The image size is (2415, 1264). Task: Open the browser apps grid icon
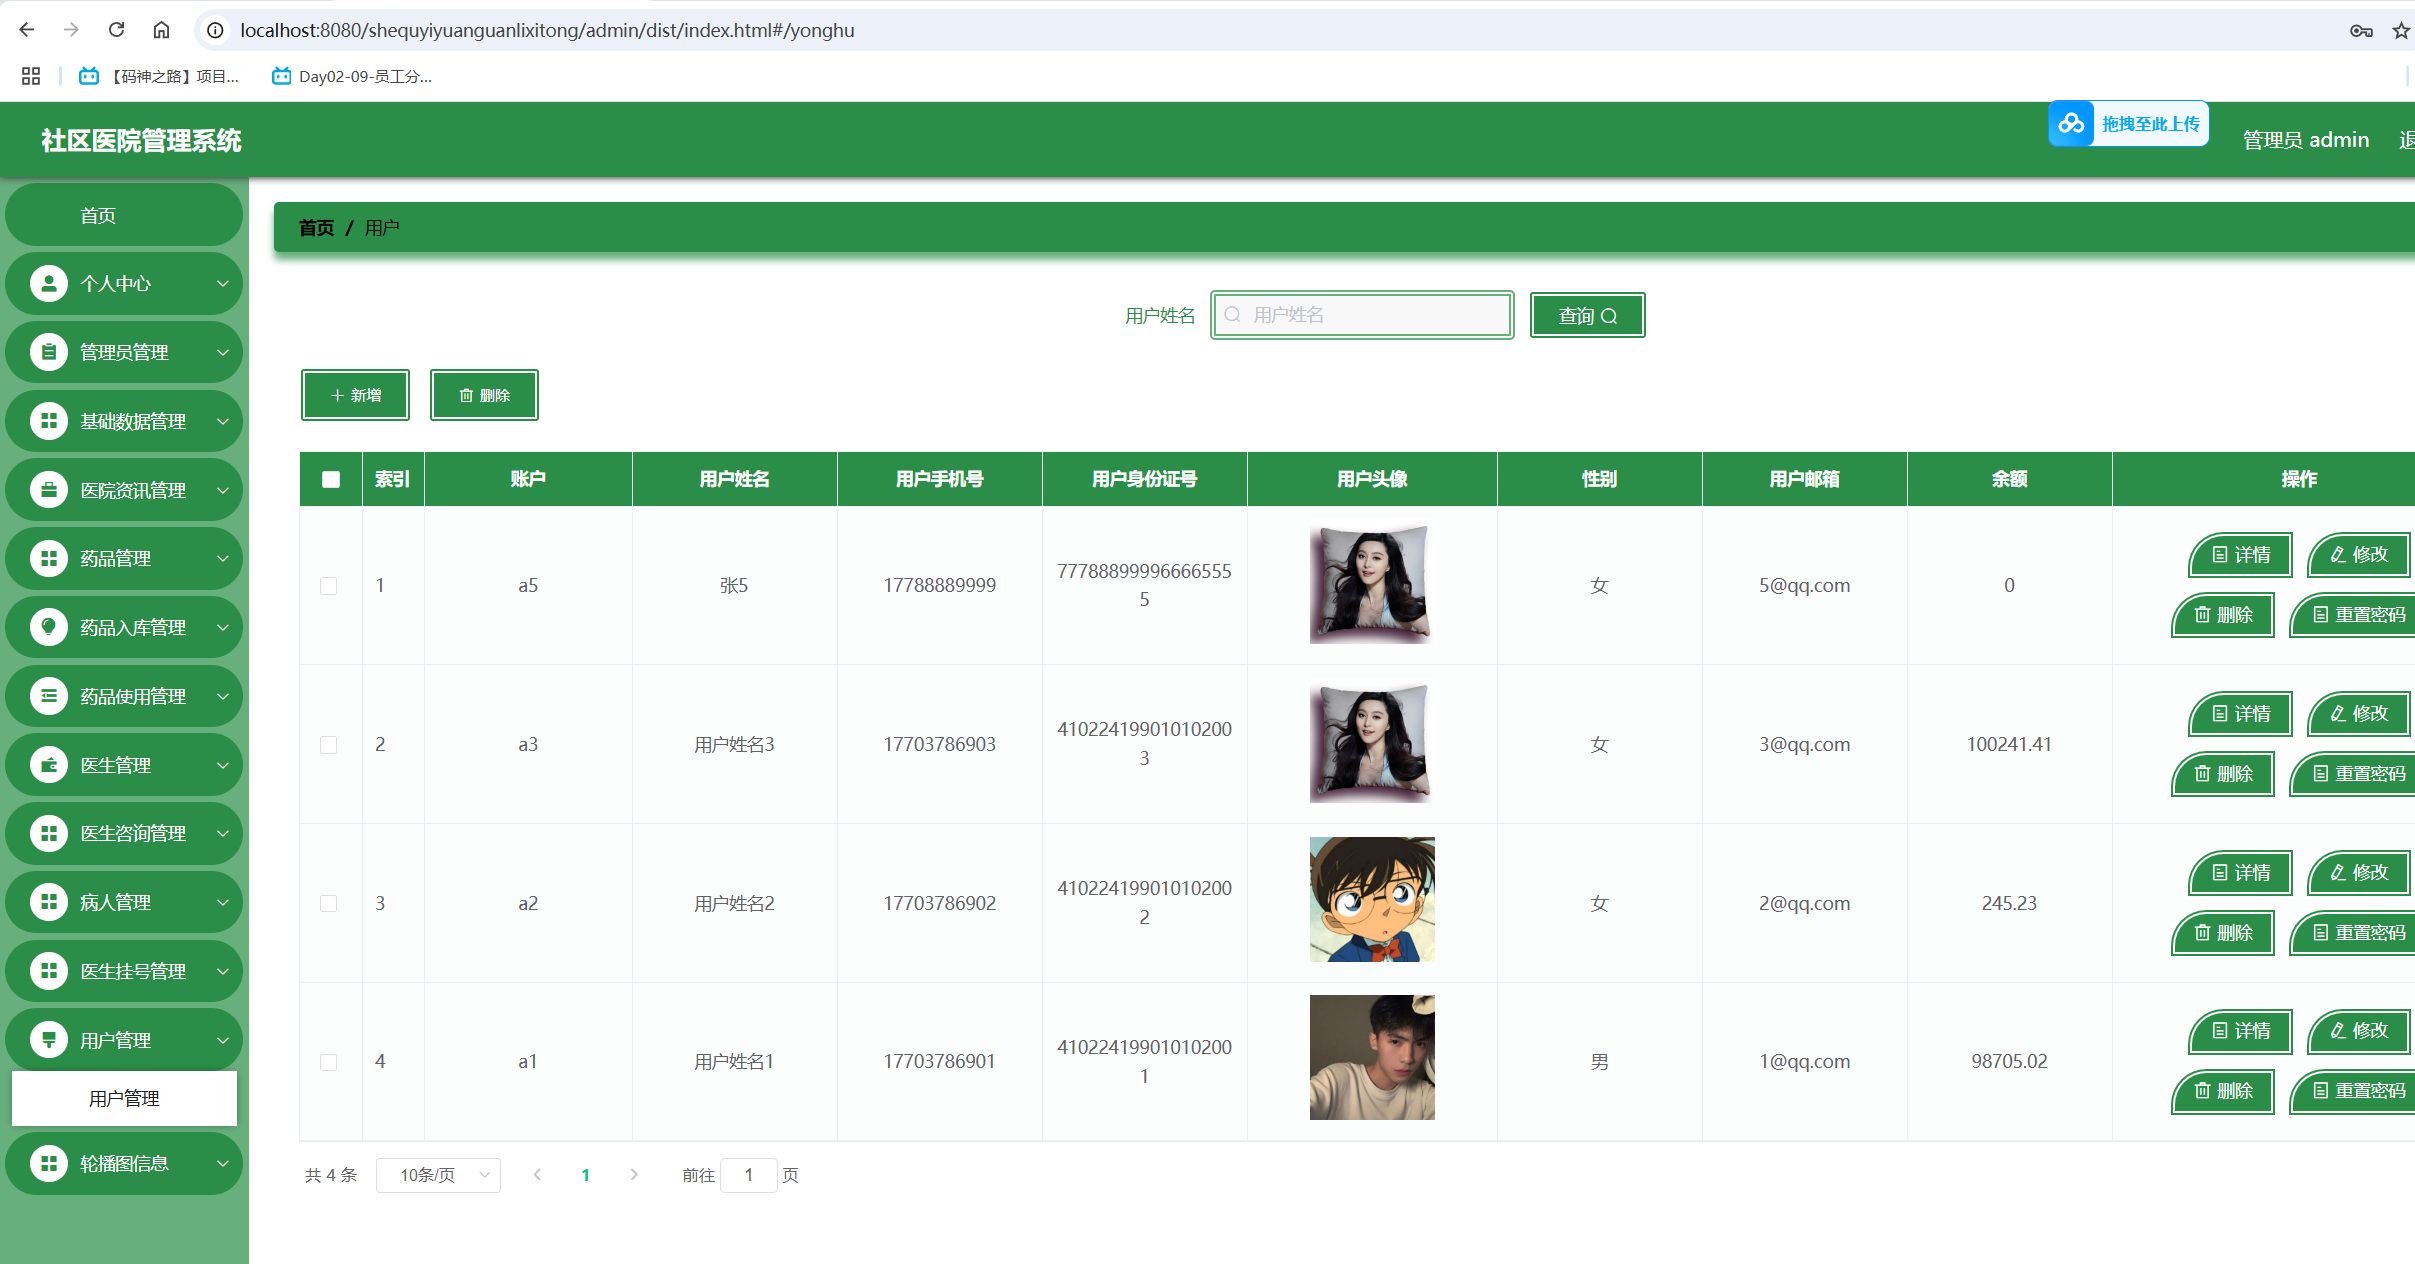31,76
